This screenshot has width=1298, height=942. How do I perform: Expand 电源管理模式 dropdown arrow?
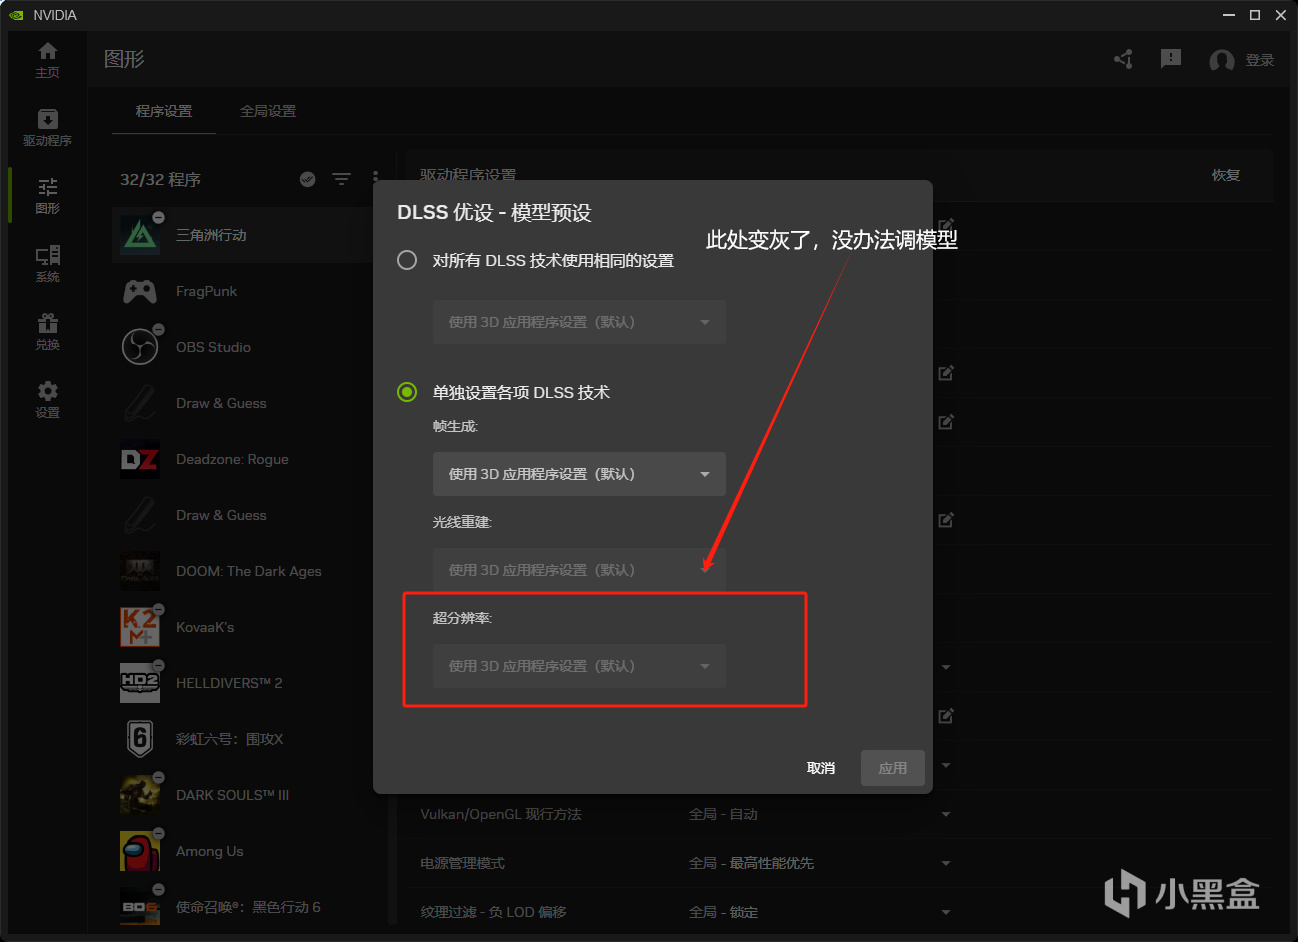(946, 863)
